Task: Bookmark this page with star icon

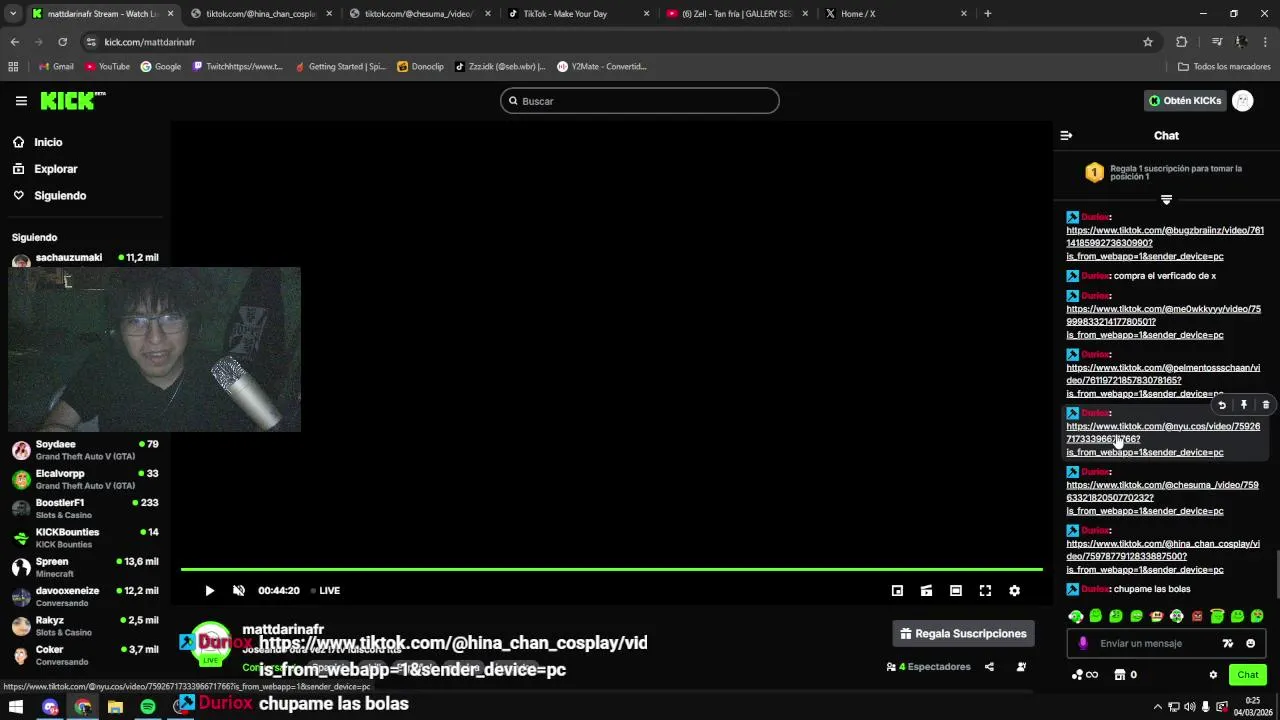Action: (1148, 42)
